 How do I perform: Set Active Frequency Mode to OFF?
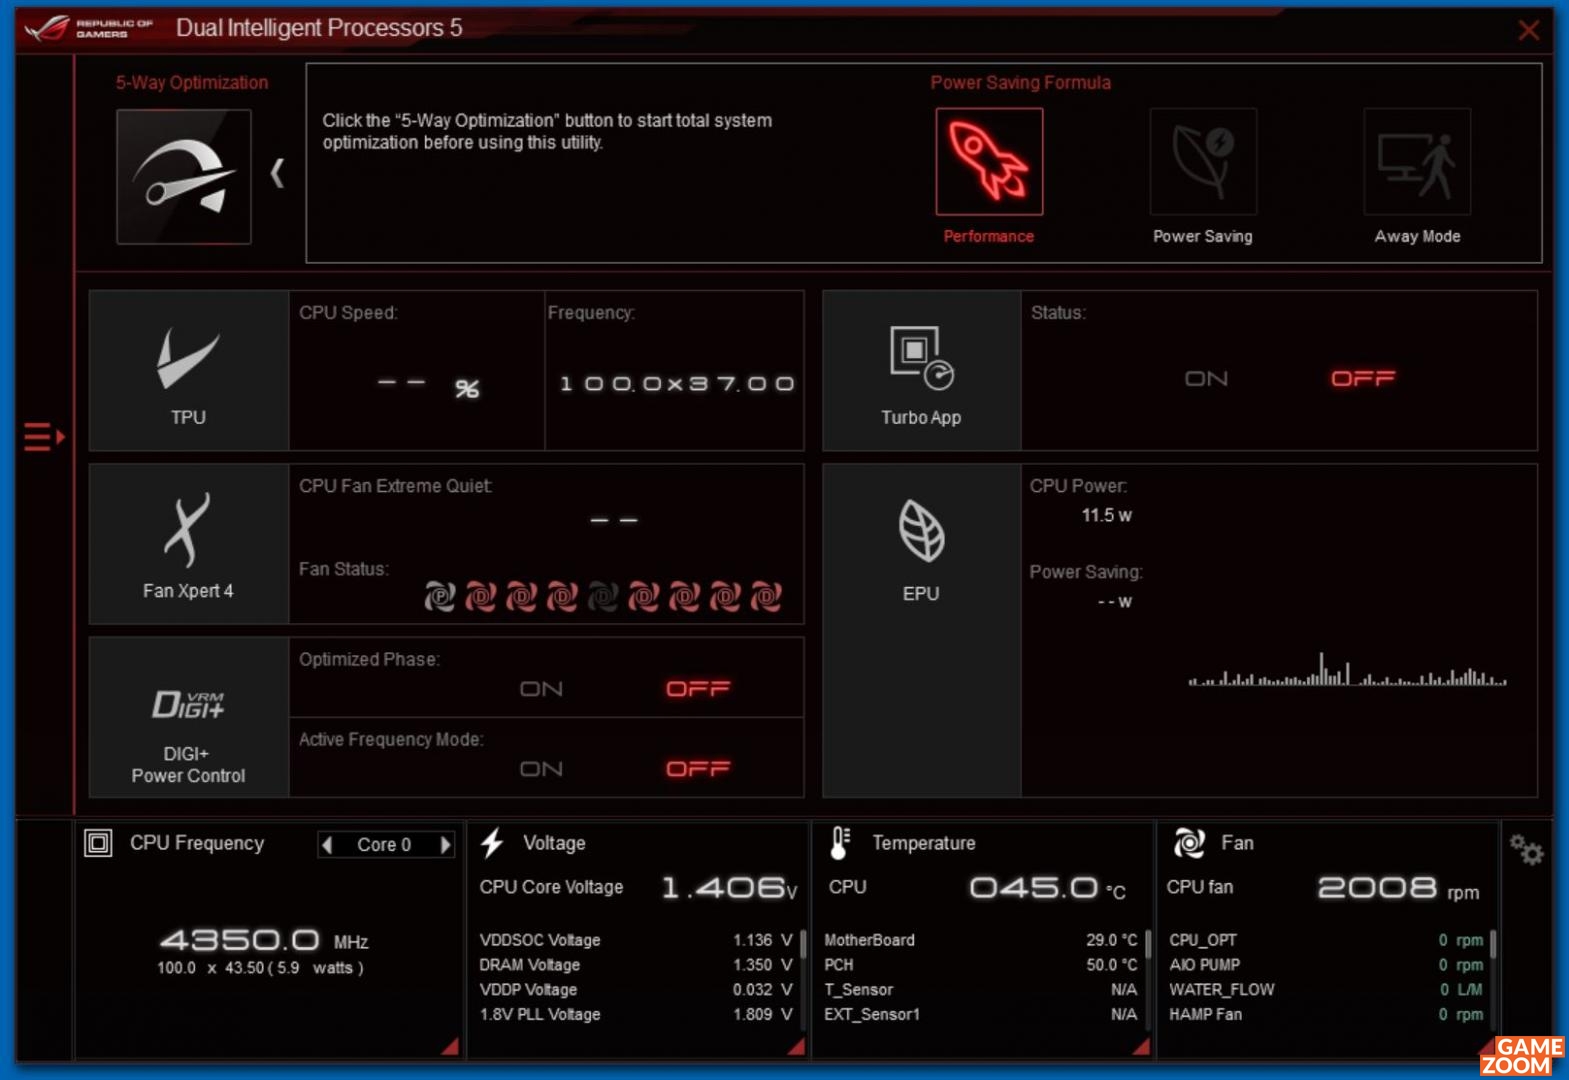click(698, 769)
